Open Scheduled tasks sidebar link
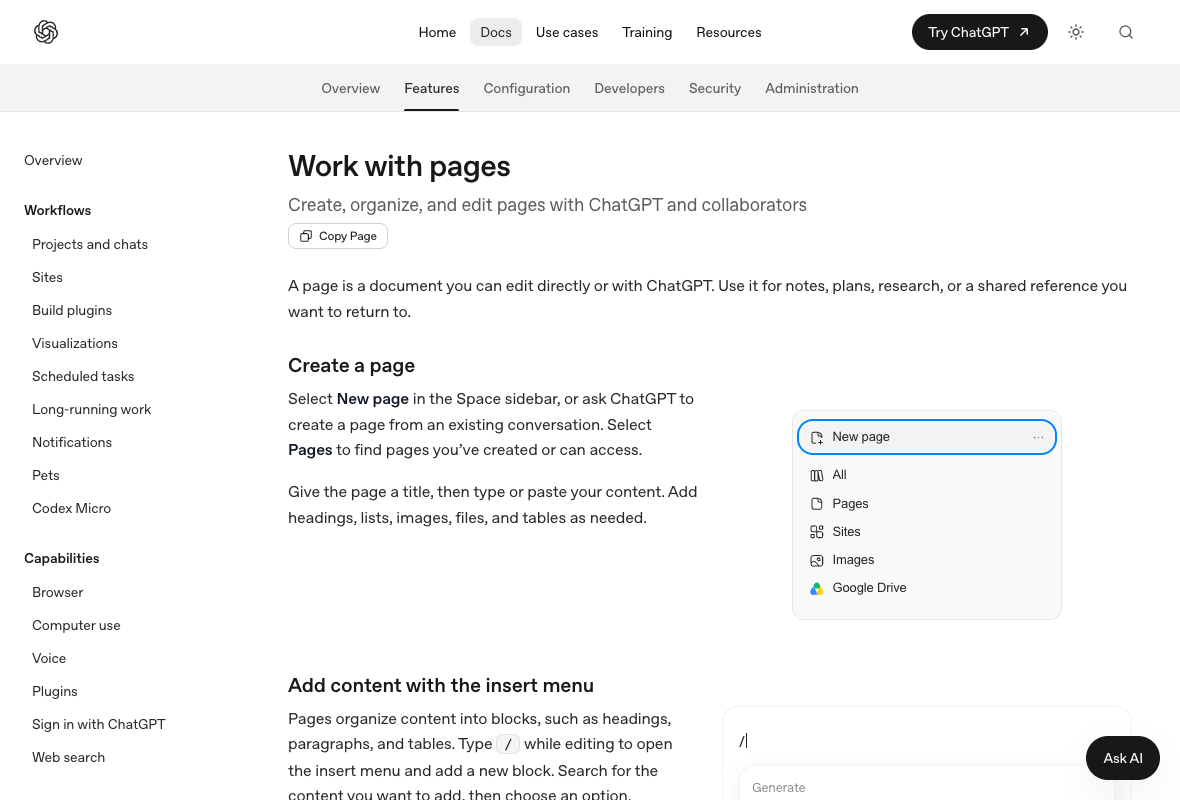 pos(83,377)
